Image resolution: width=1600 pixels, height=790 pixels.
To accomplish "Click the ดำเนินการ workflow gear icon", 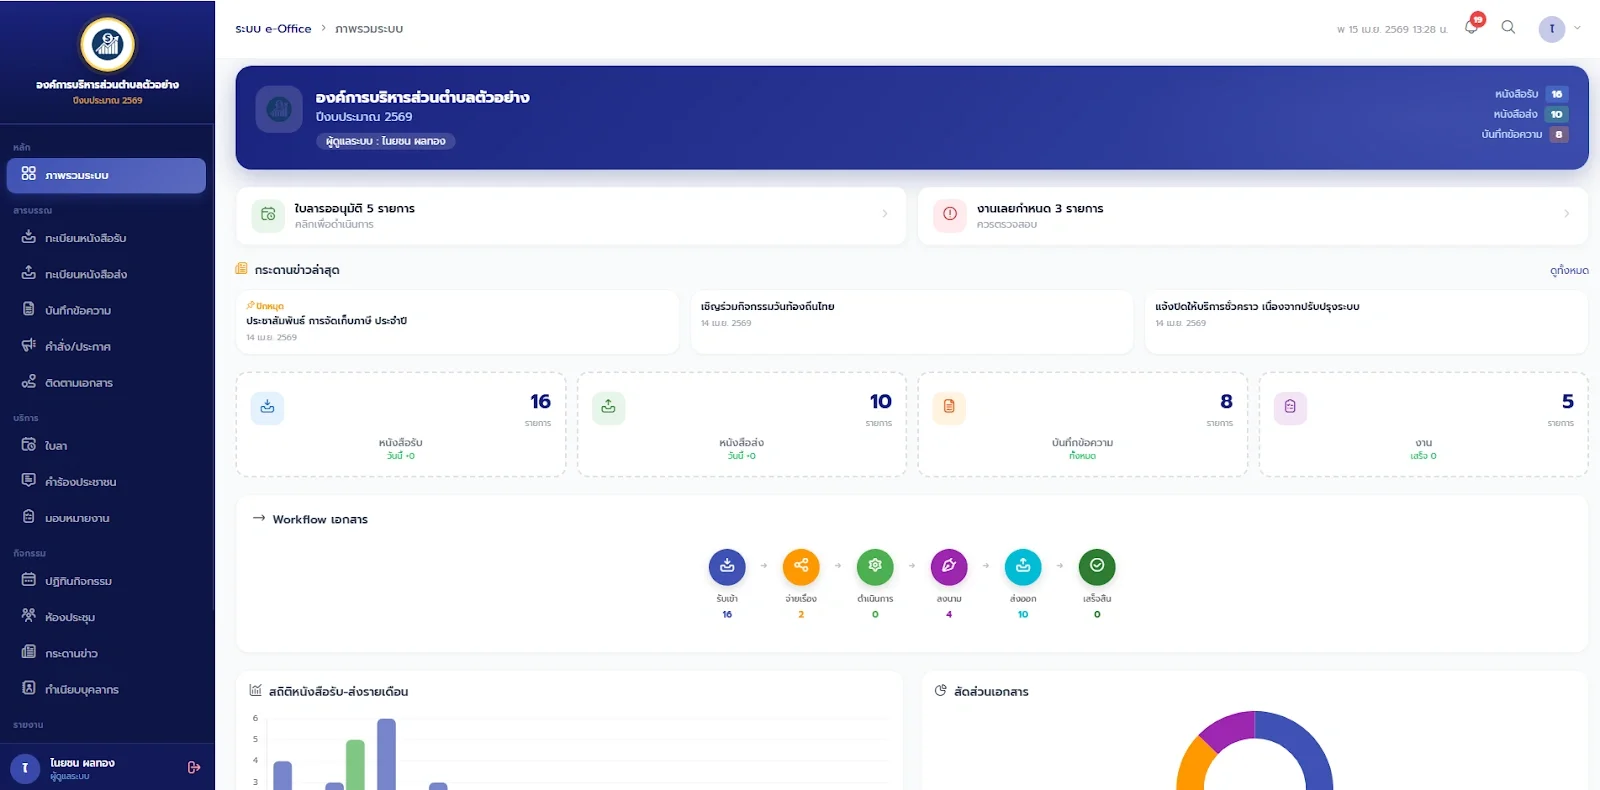I will pos(875,566).
